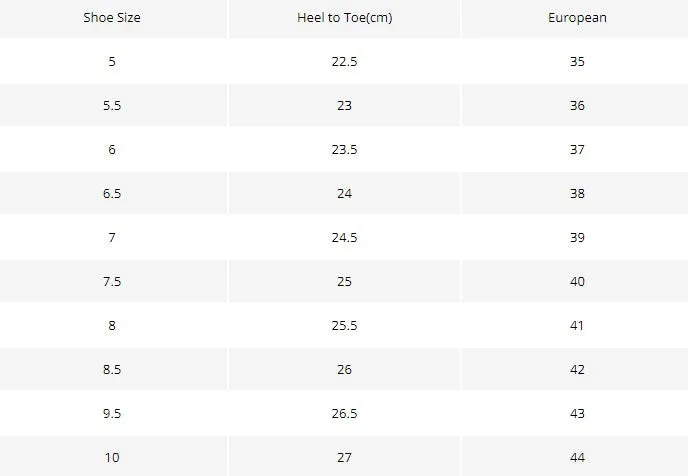Select the 23.5 cm cell
Screen dimensions: 688x476
(x=344, y=150)
